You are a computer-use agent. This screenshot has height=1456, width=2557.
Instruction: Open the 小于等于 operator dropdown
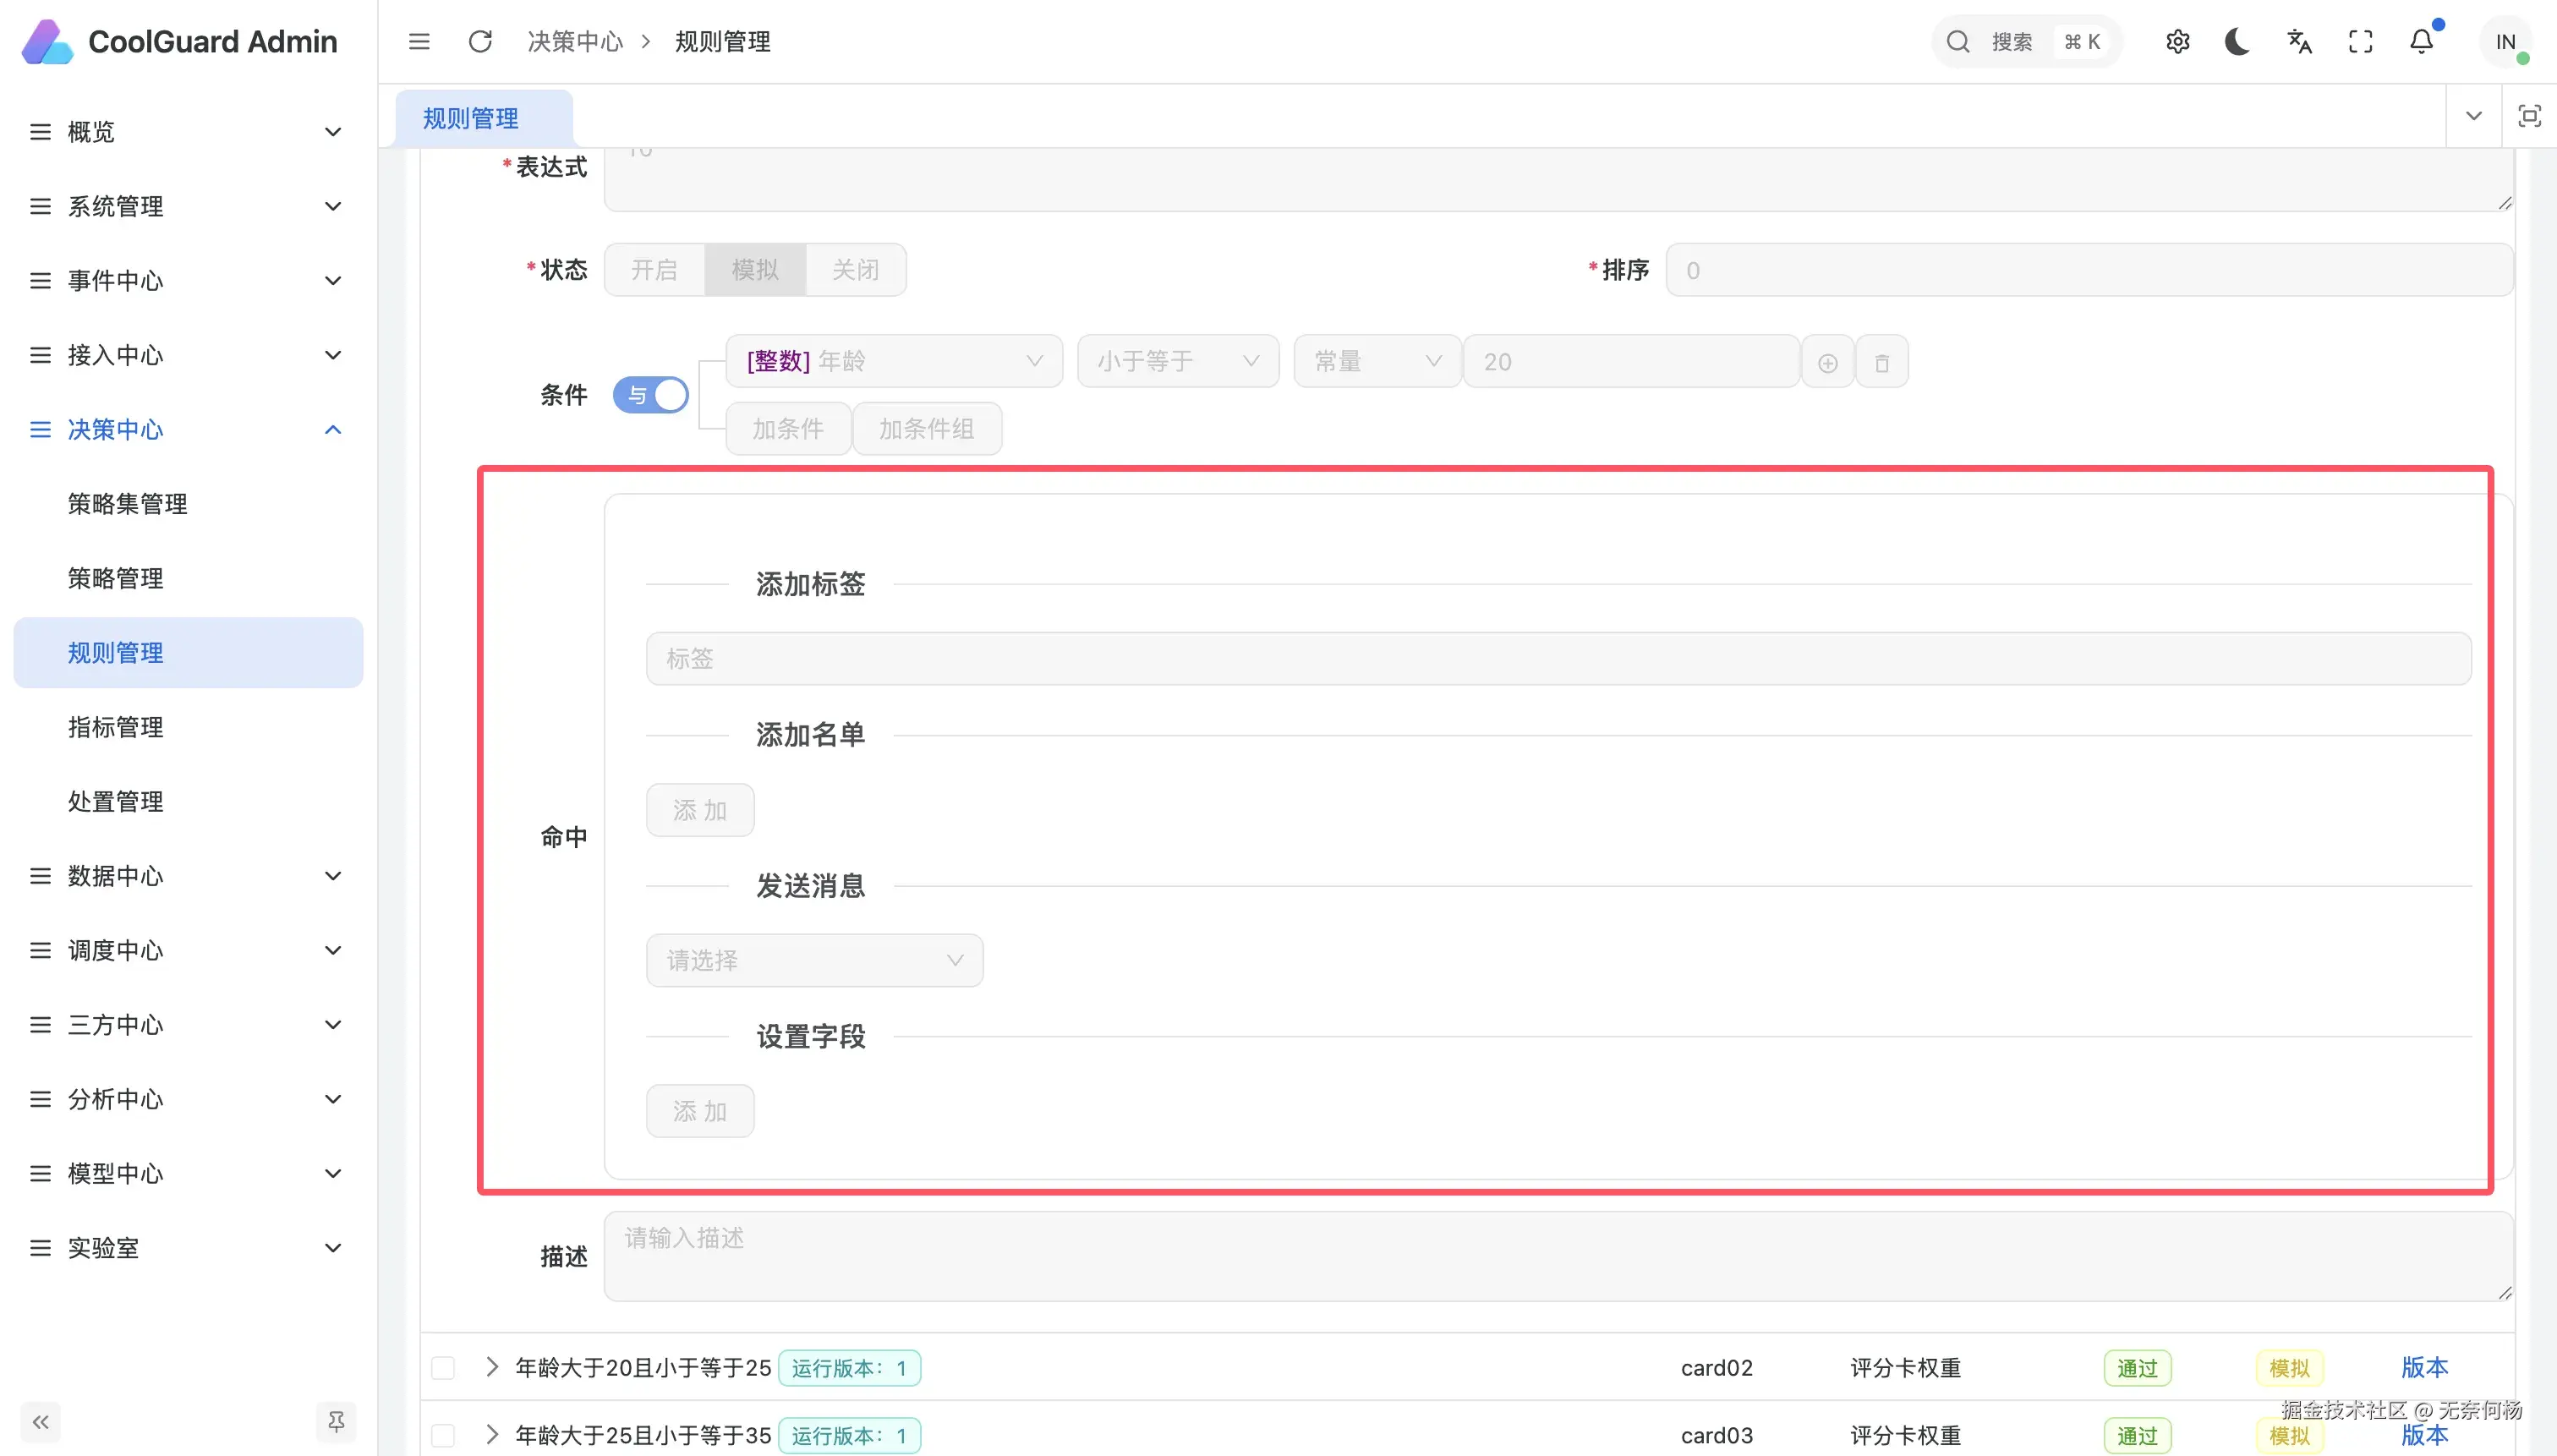pos(1177,361)
